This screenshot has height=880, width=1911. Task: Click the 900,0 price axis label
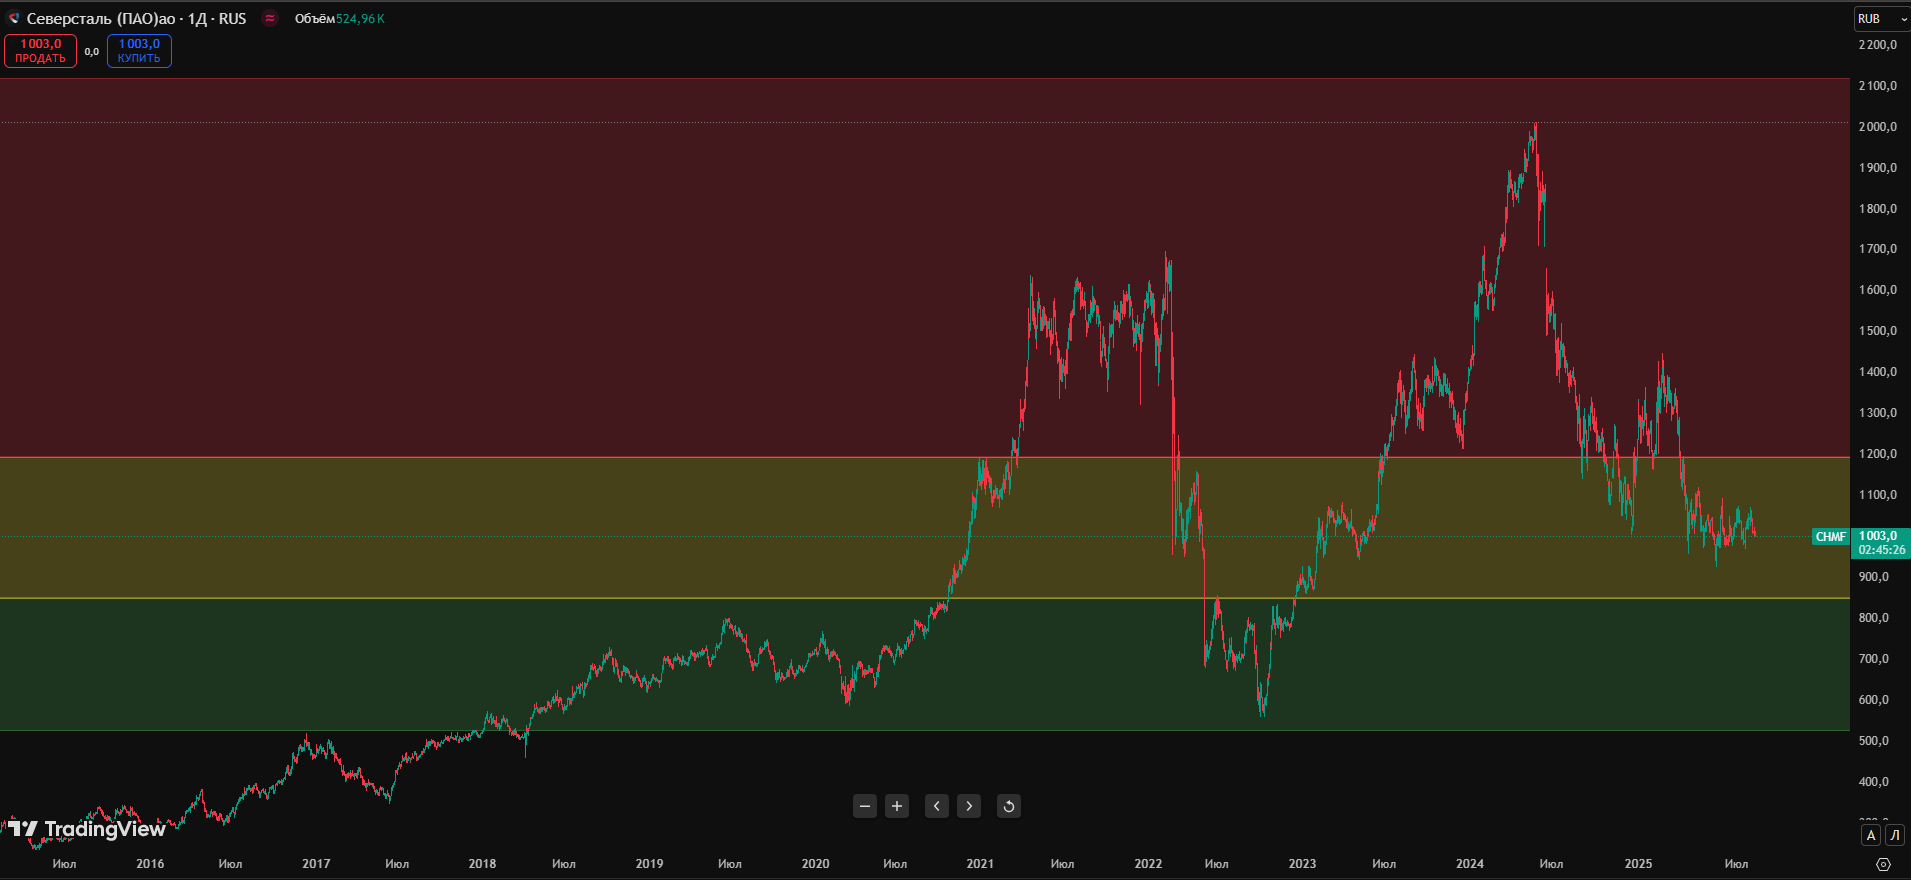(1874, 577)
